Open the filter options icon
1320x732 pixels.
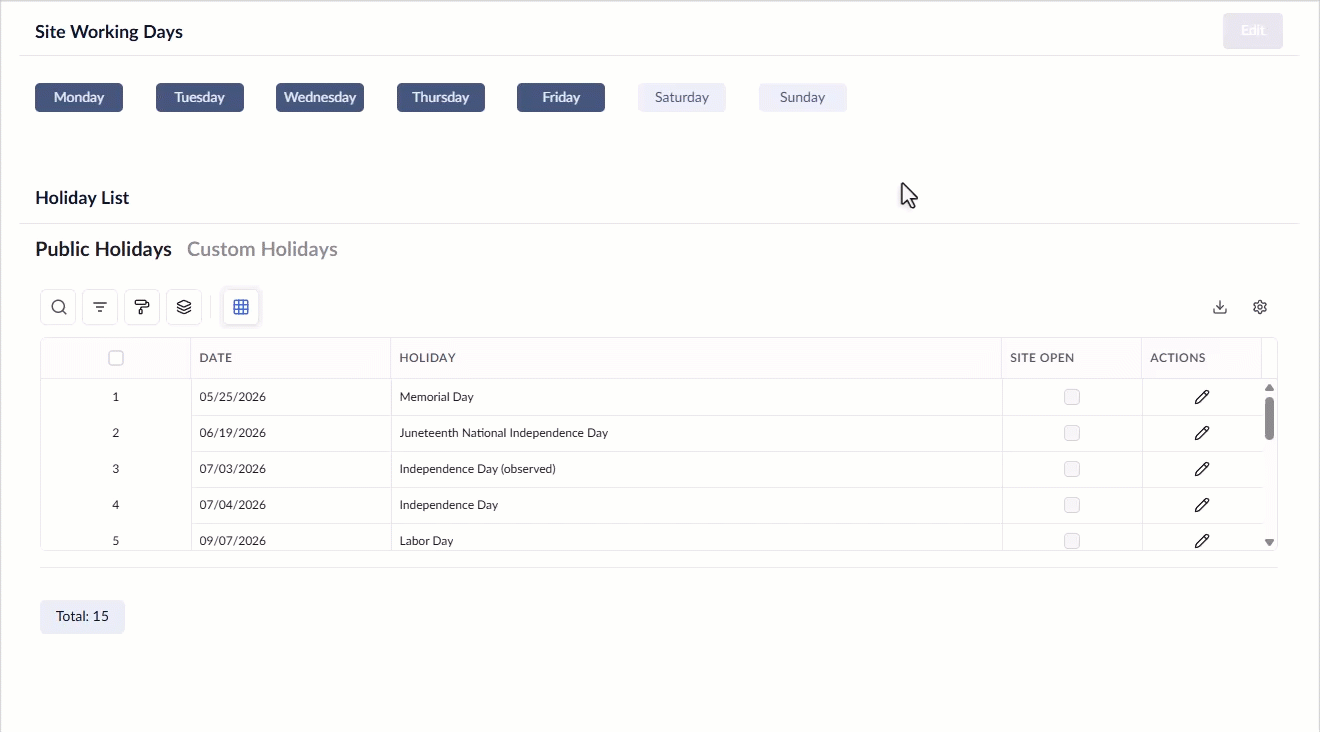coord(100,307)
